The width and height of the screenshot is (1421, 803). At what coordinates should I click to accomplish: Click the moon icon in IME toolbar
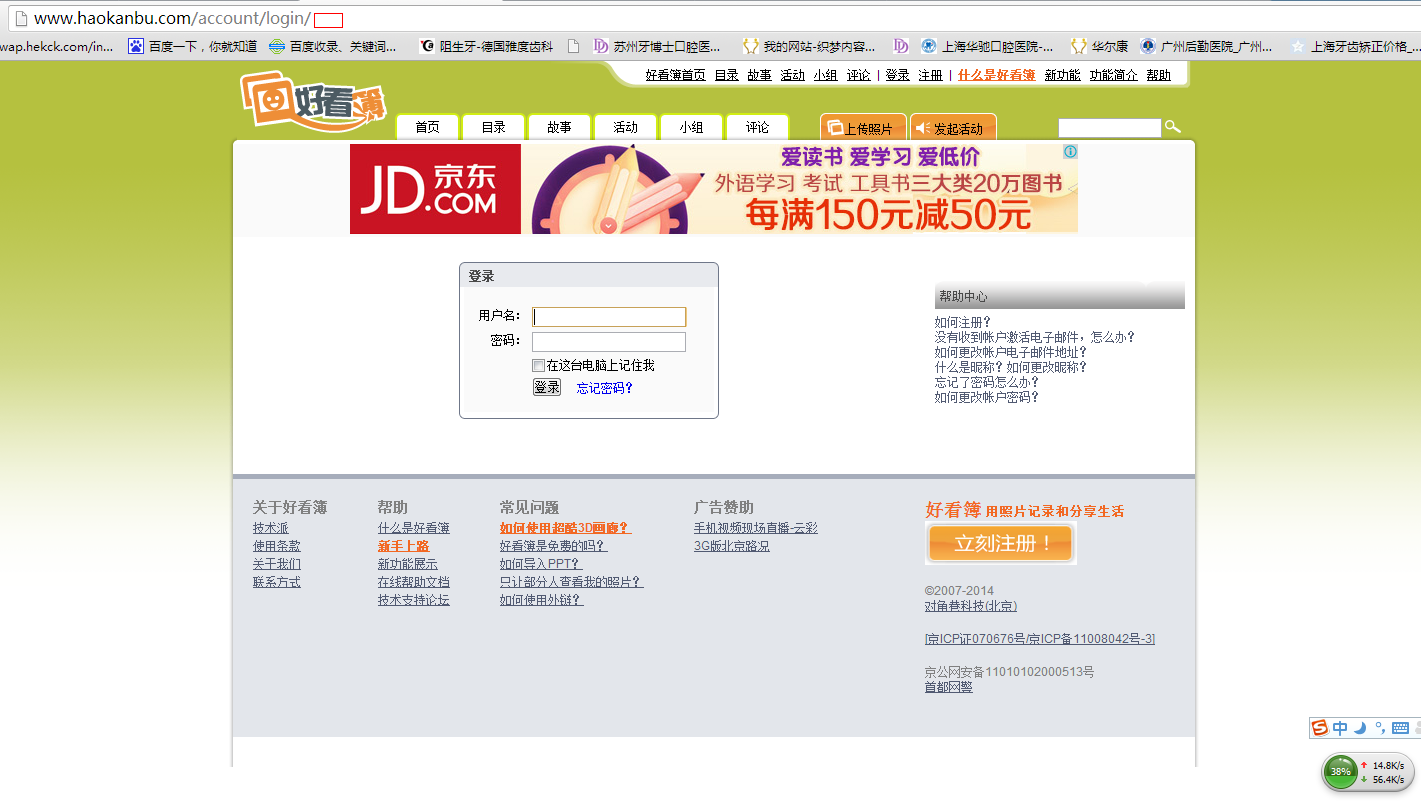[x=1360, y=728]
